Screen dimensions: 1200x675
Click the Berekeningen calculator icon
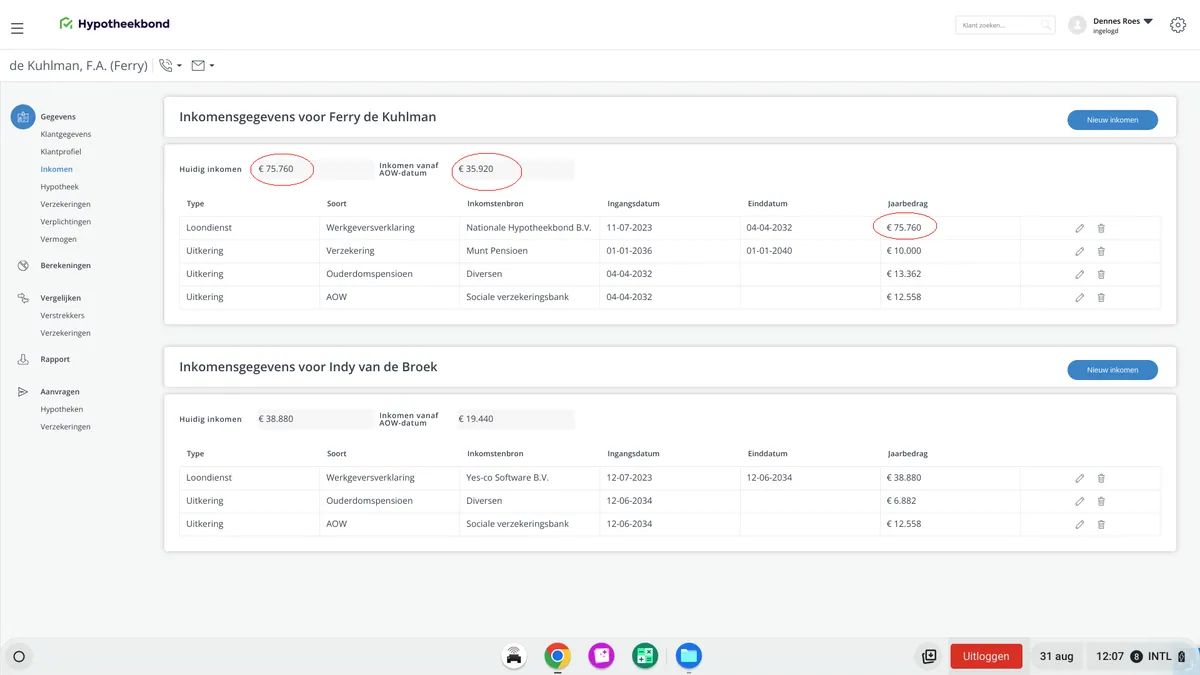23,265
